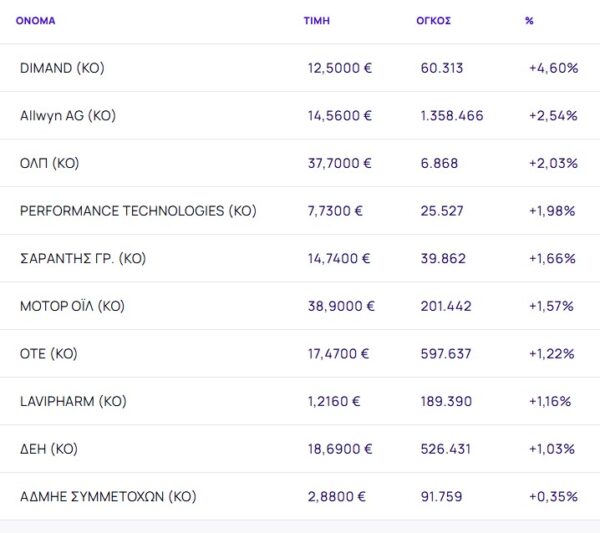Sort table by % column header
Screen dimensions: 600x533
pos(529,21)
